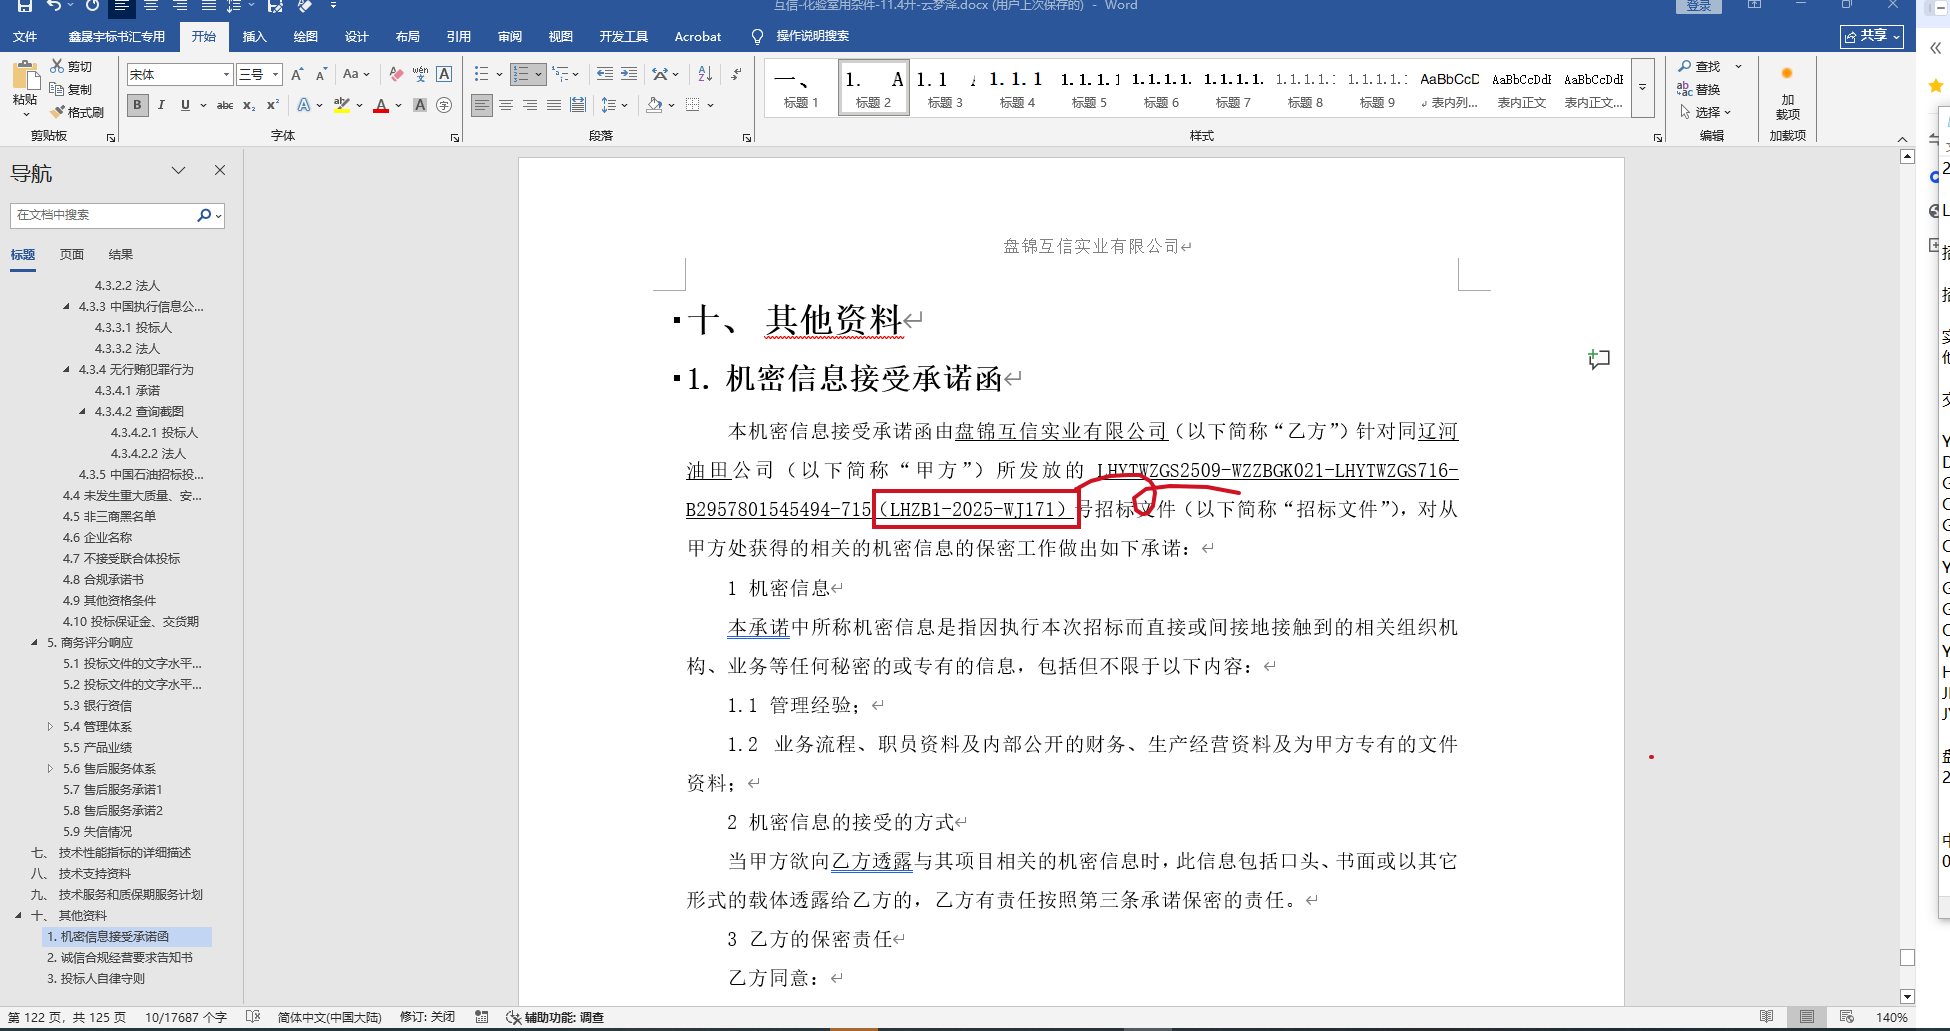Decrease paragraph indent

605,74
